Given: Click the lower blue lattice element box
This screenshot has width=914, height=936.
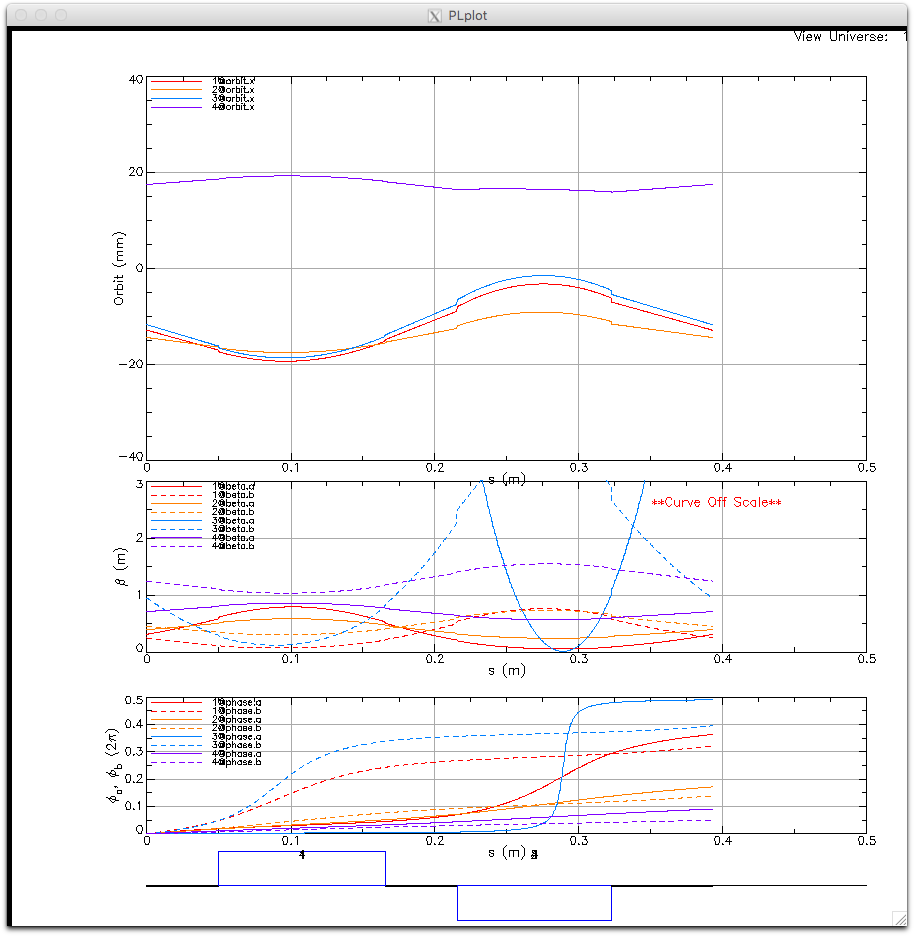Looking at the screenshot, I should tap(534, 903).
